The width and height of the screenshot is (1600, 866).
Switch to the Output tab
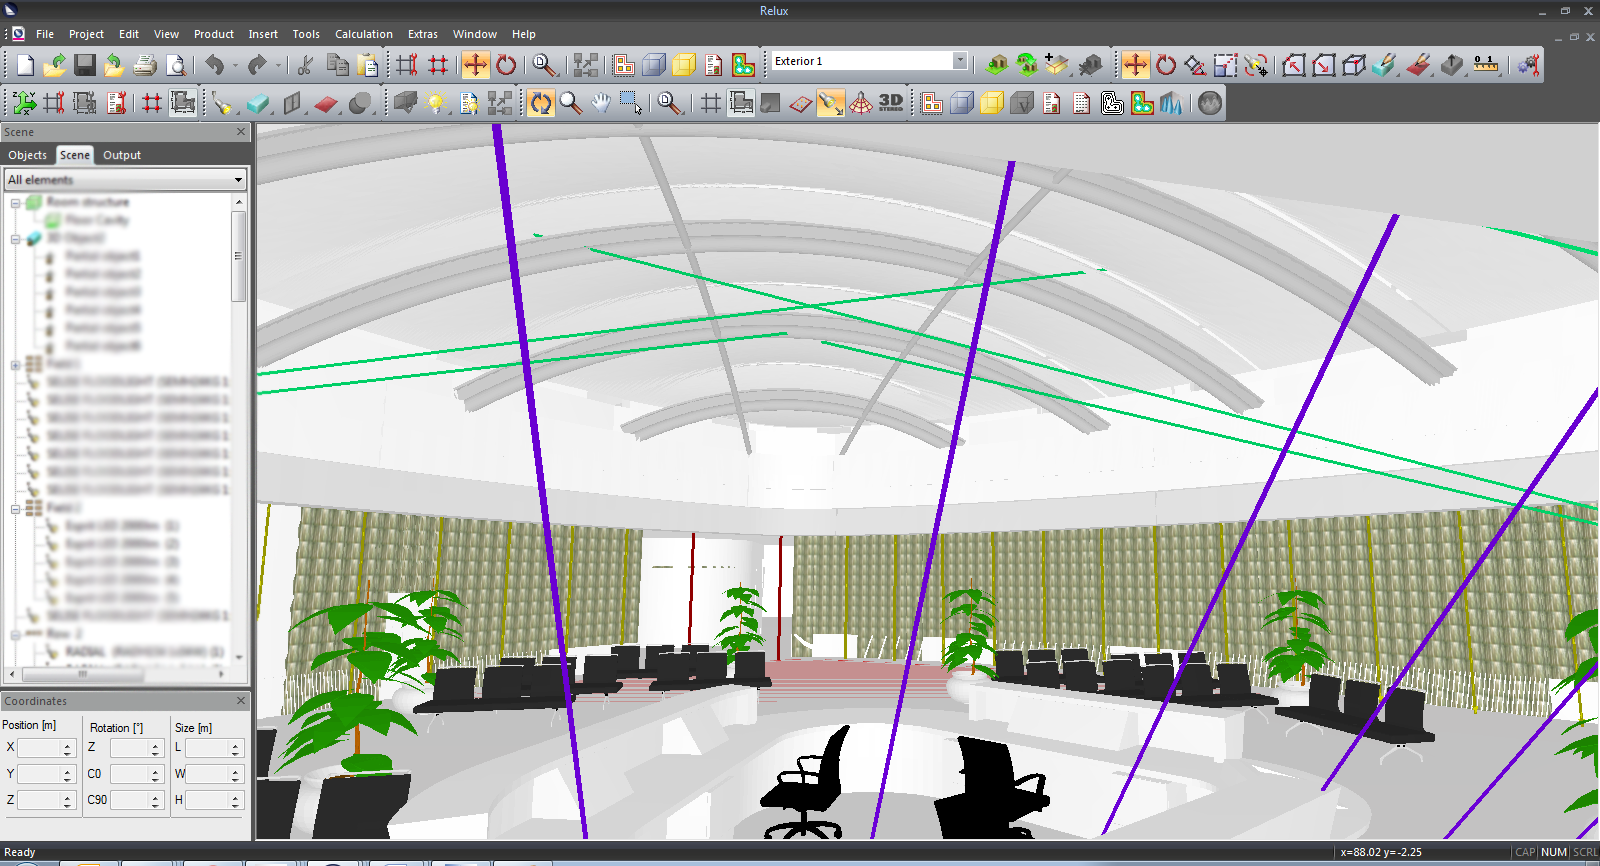point(122,155)
